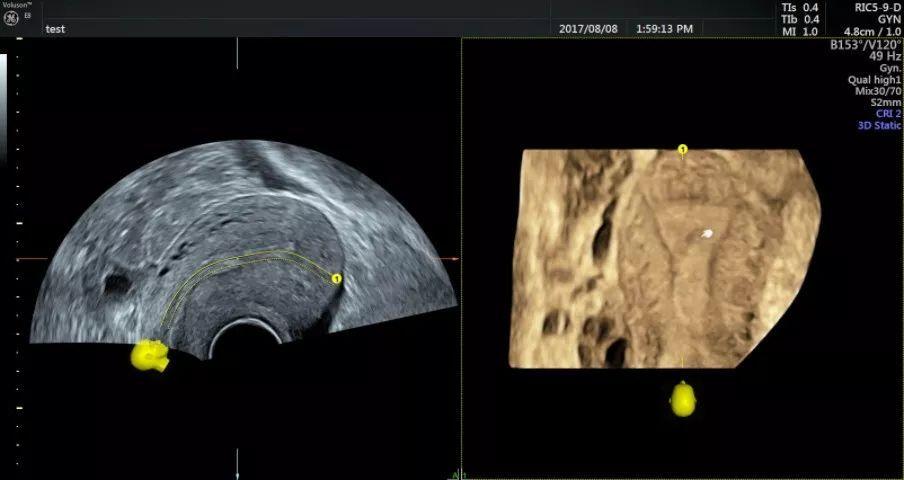Click the RIC5-9-D probe label

coord(876,7)
